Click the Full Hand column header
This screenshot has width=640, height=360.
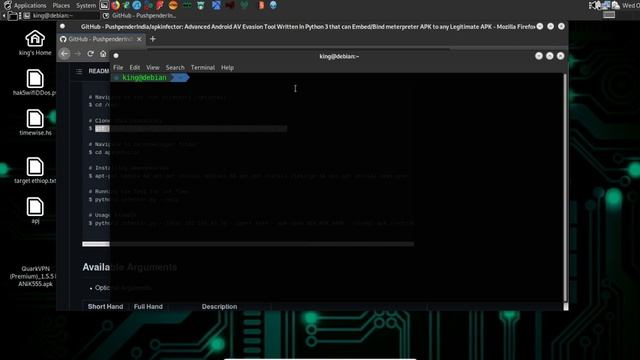pyautogui.click(x=148, y=307)
